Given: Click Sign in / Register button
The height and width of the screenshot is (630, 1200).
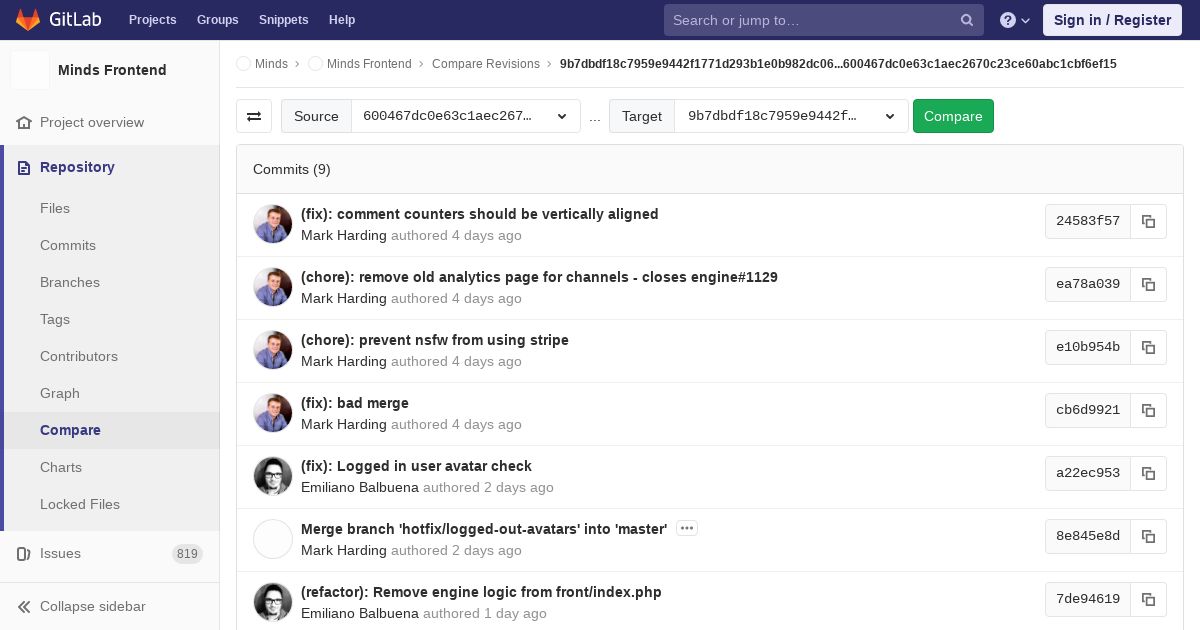Looking at the screenshot, I should click(1112, 20).
